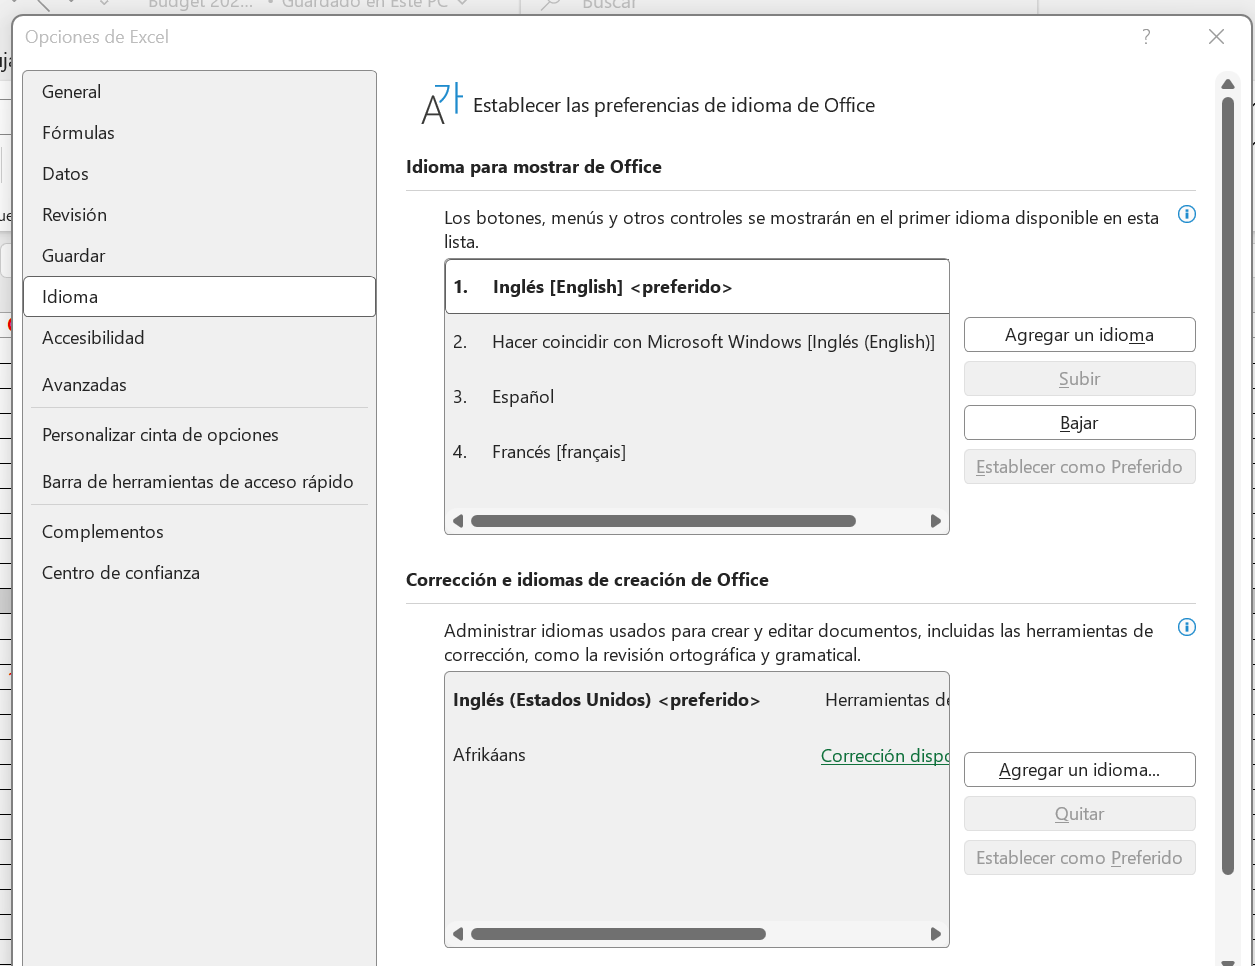Click info icon for display language section
Image resolution: width=1255 pixels, height=966 pixels.
click(1187, 214)
